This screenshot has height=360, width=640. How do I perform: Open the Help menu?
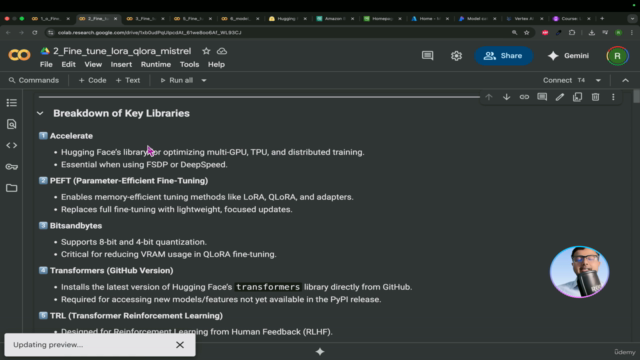click(x=216, y=64)
